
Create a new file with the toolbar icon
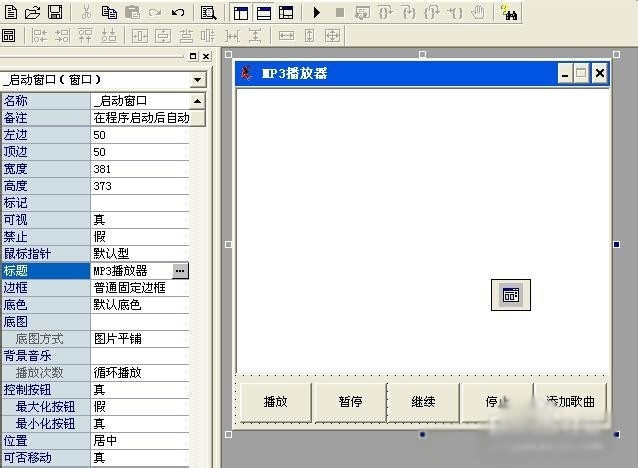[11, 12]
